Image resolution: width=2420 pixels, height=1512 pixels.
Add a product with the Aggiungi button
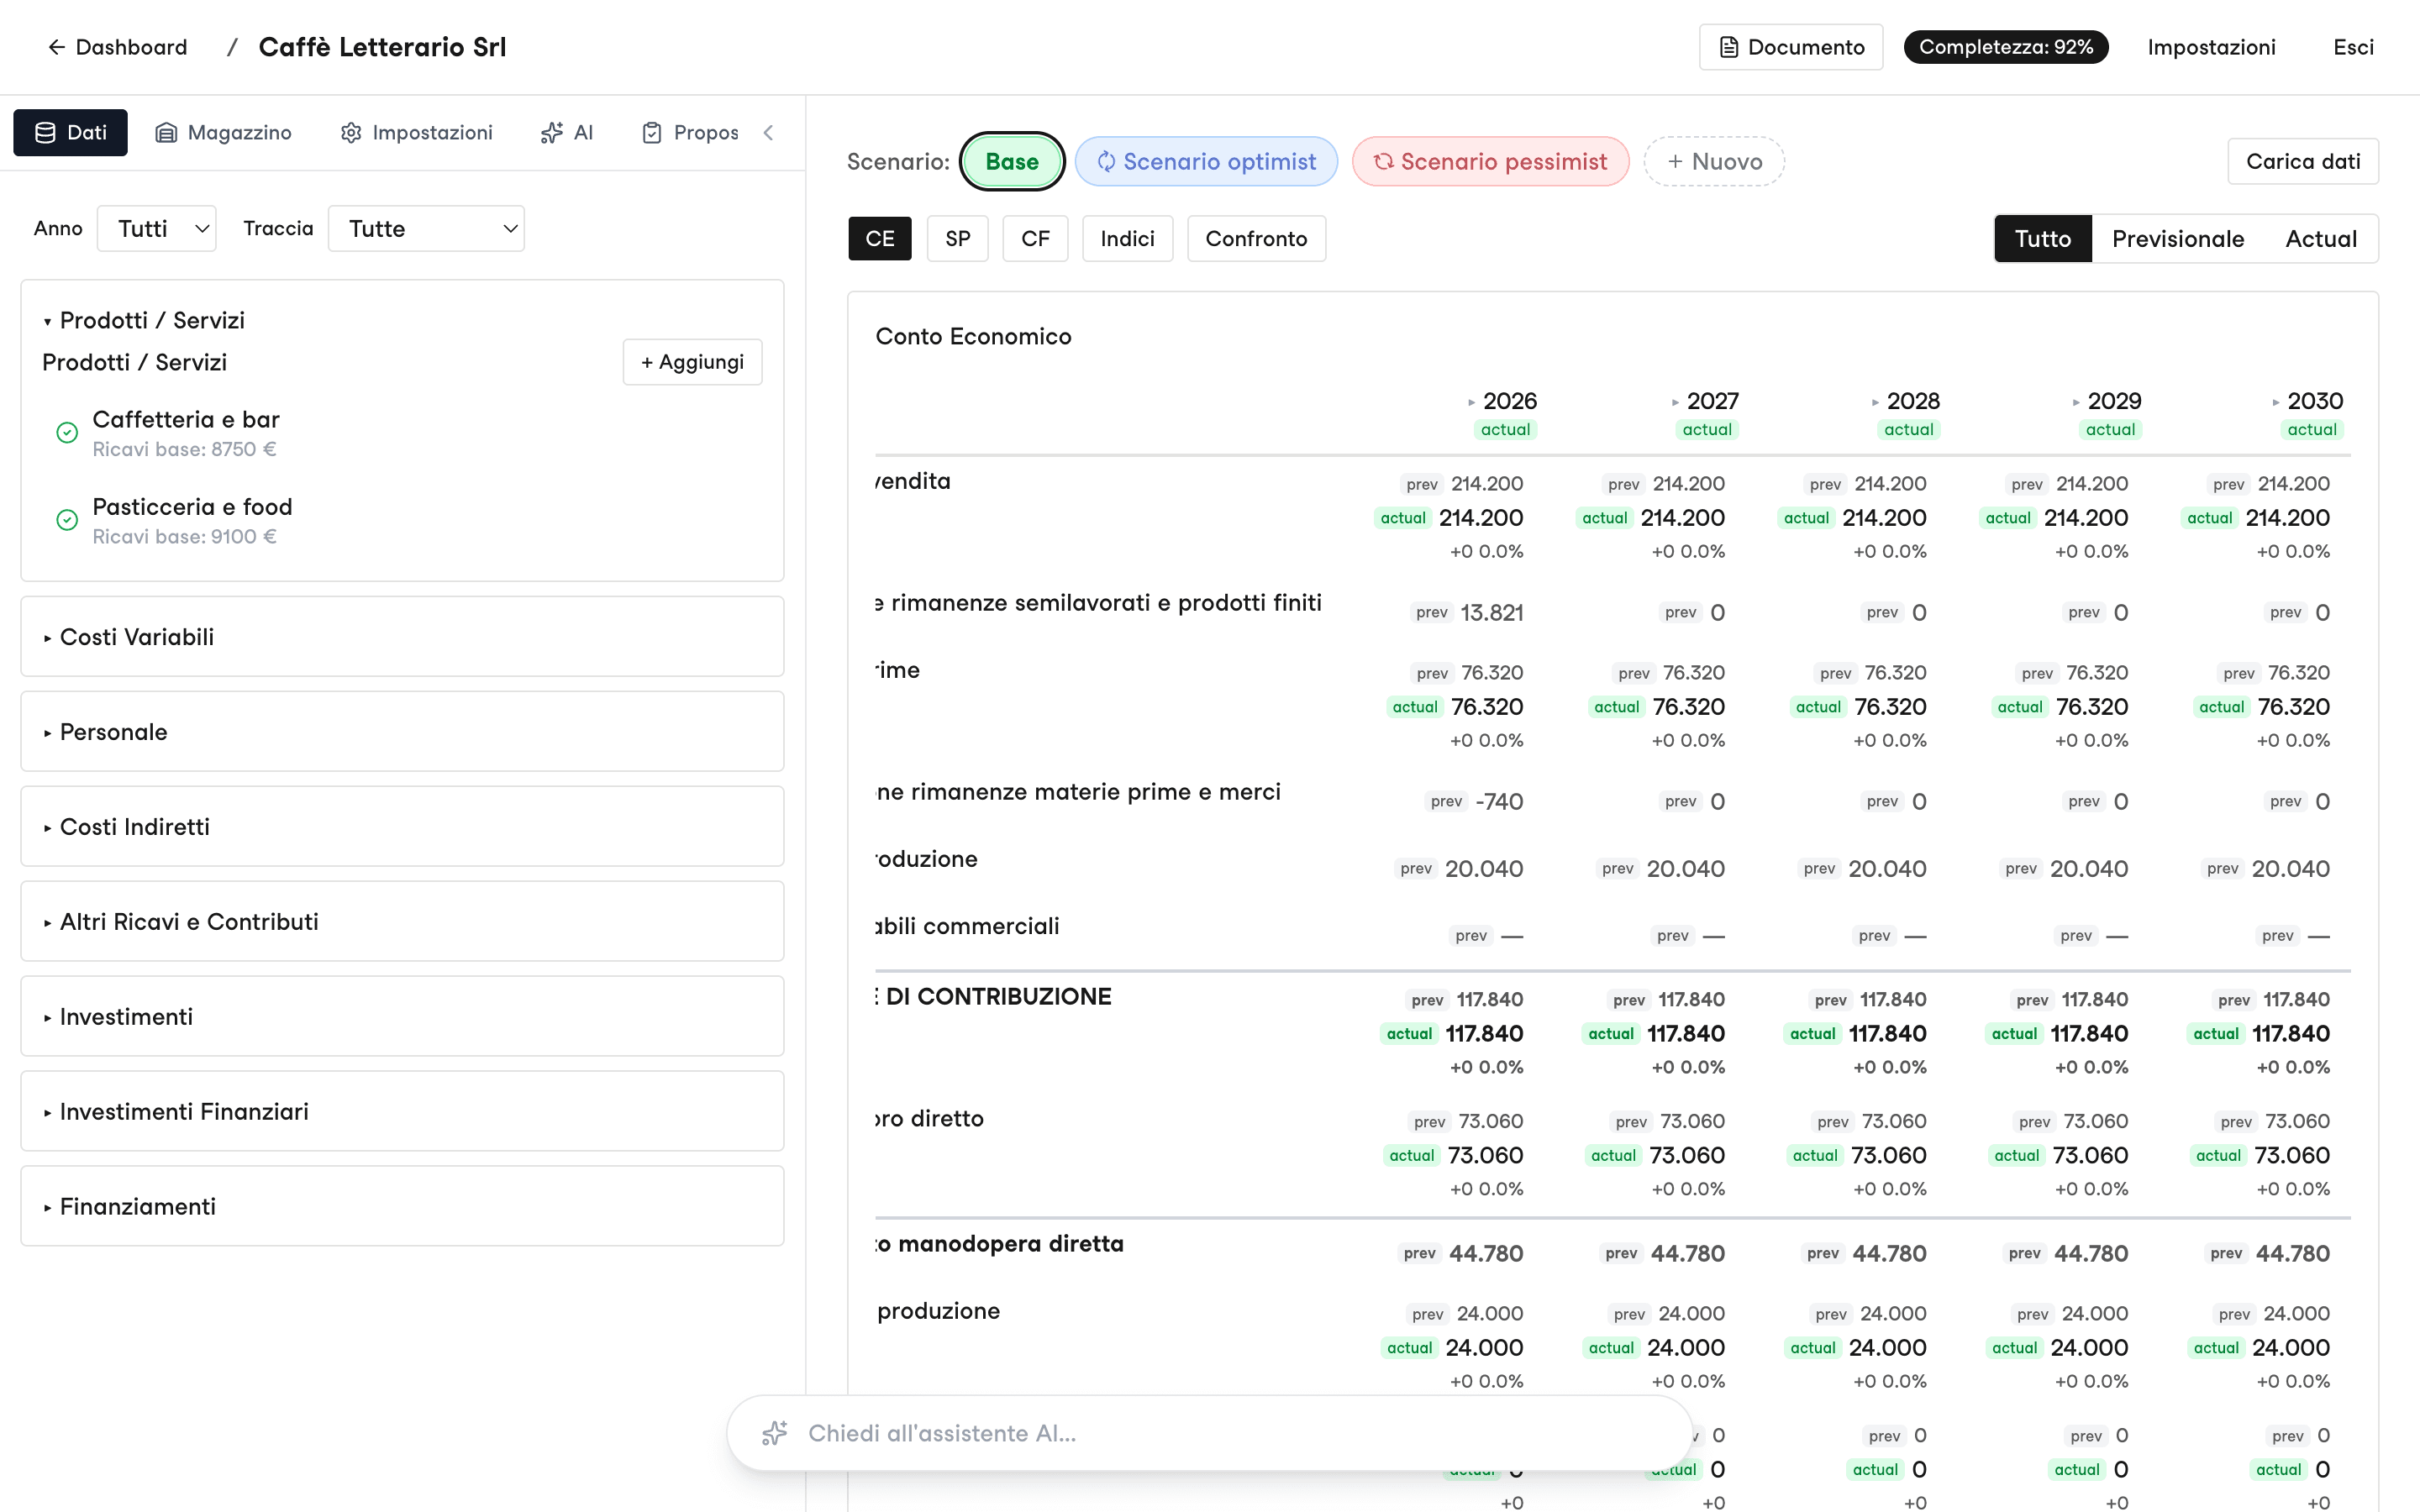(x=692, y=362)
